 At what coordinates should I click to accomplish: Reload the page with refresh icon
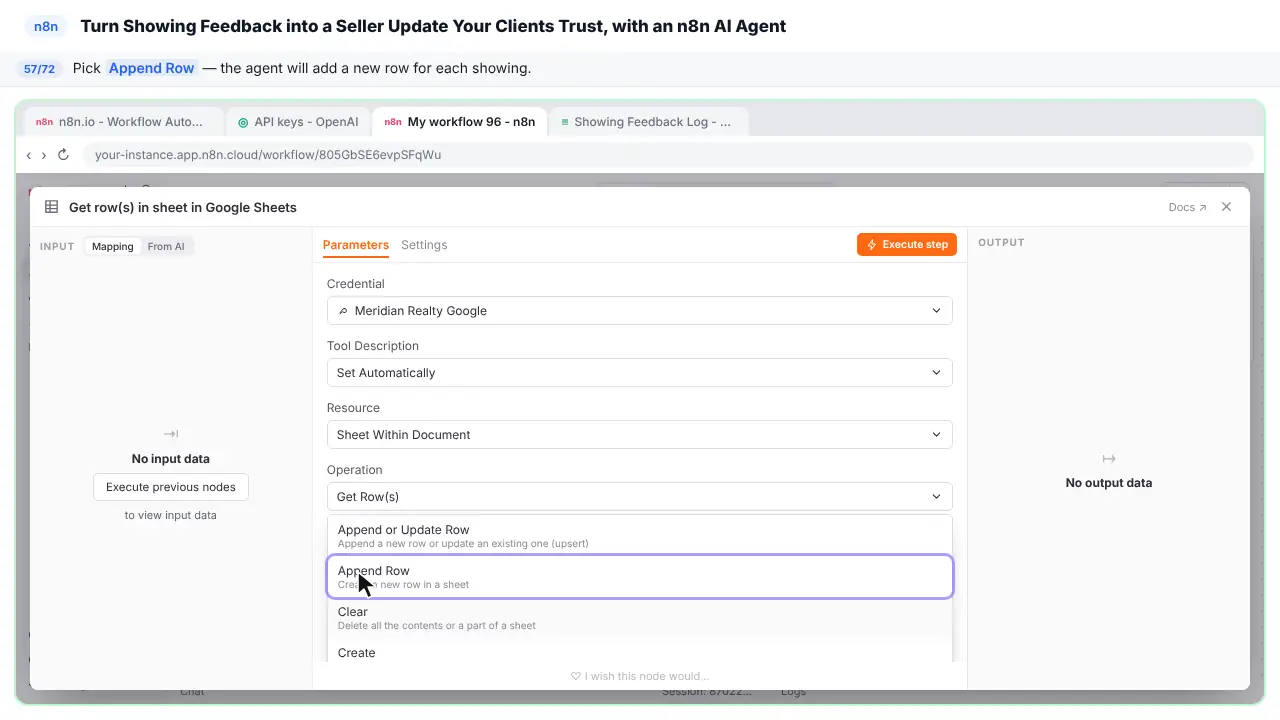pyautogui.click(x=63, y=155)
